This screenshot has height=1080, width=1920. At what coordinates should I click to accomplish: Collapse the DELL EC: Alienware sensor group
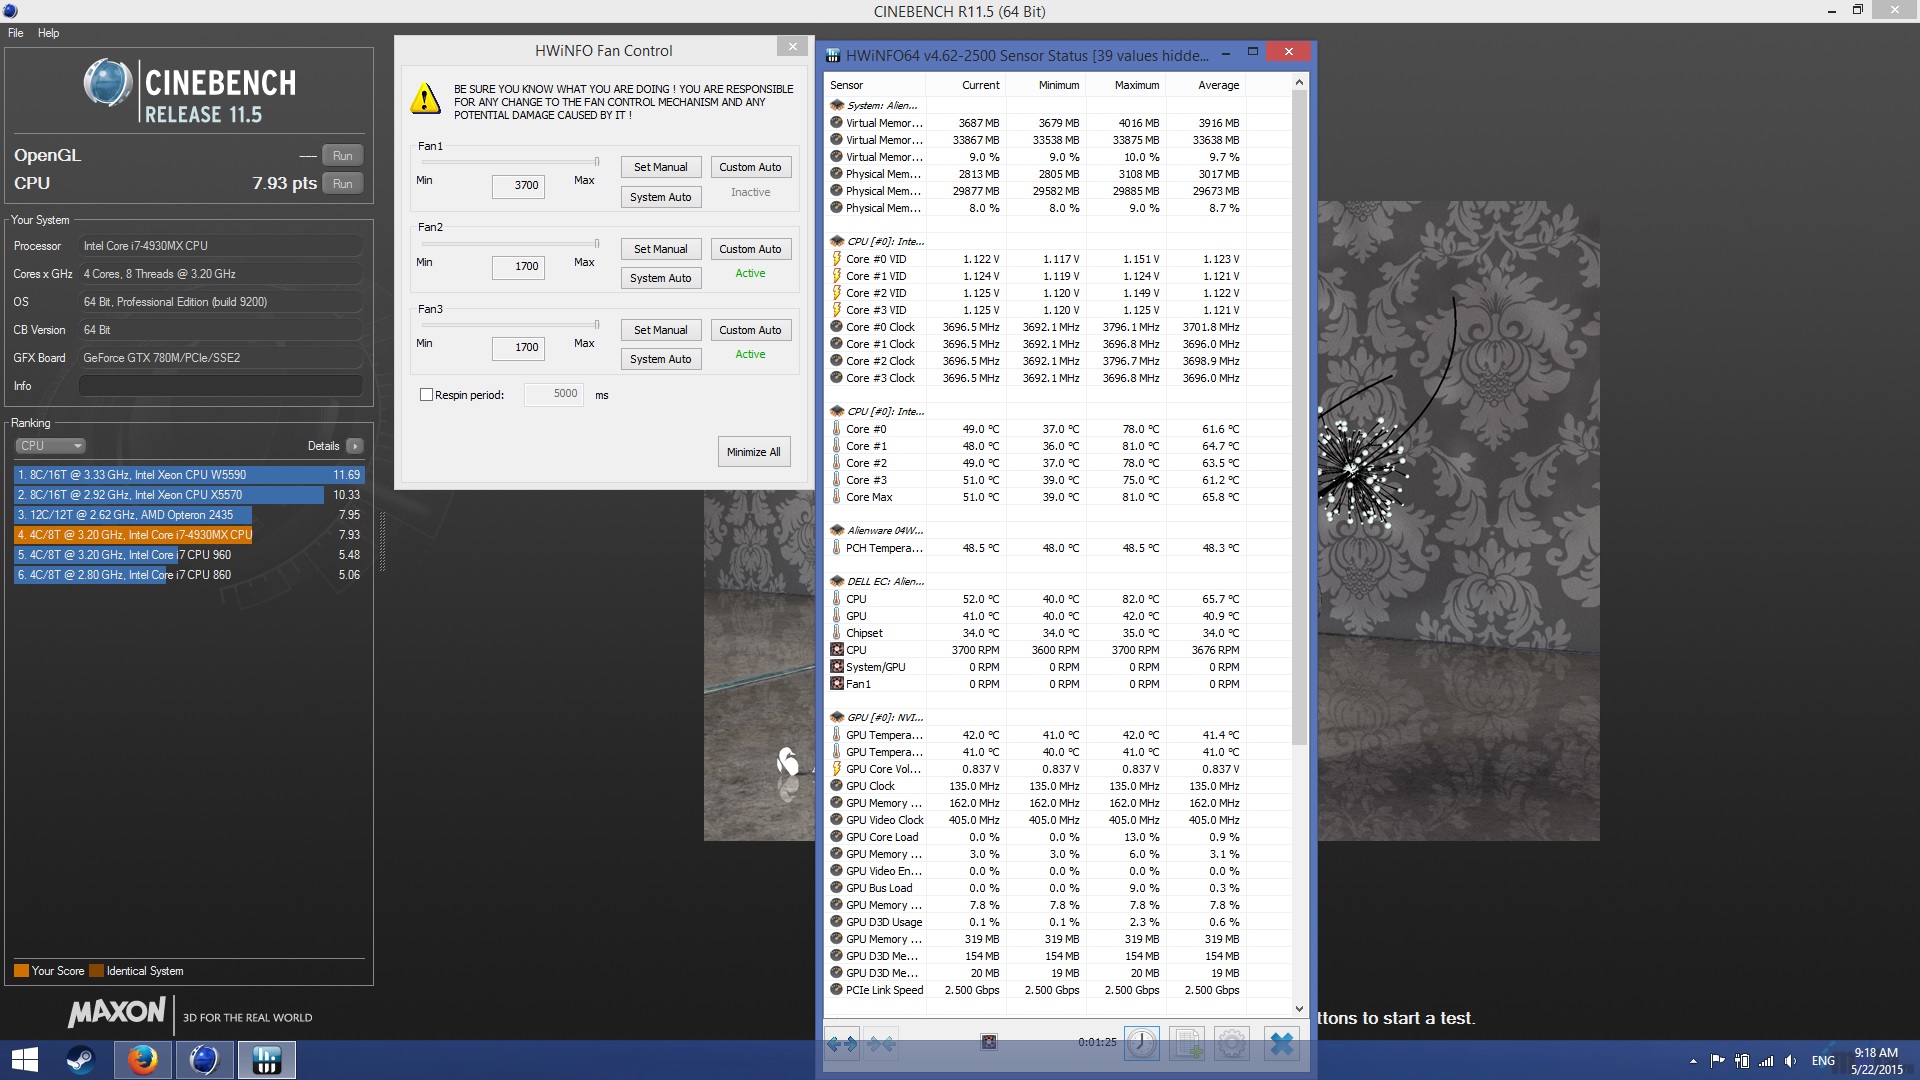coord(837,581)
